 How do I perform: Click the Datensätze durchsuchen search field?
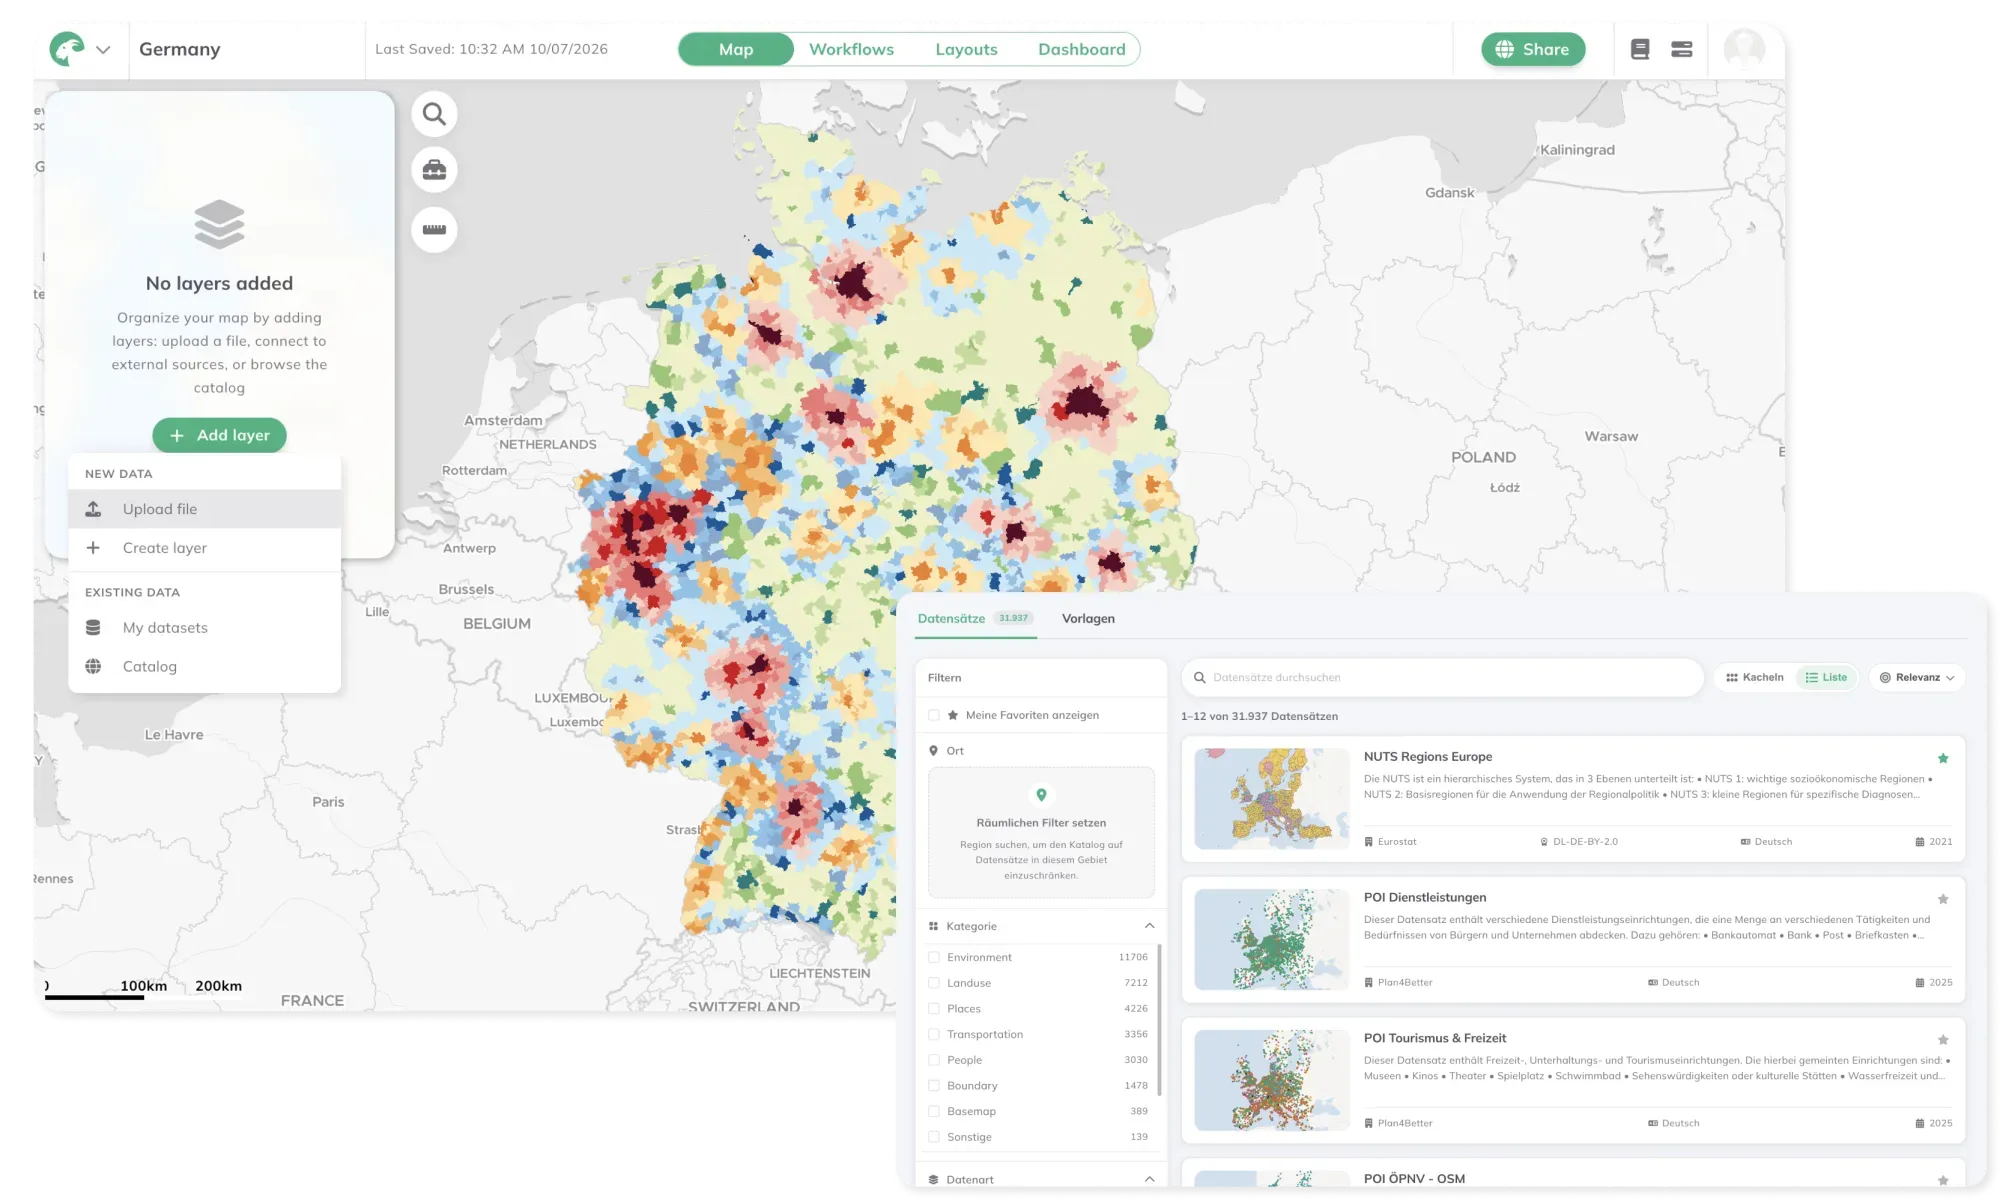pyautogui.click(x=1442, y=677)
